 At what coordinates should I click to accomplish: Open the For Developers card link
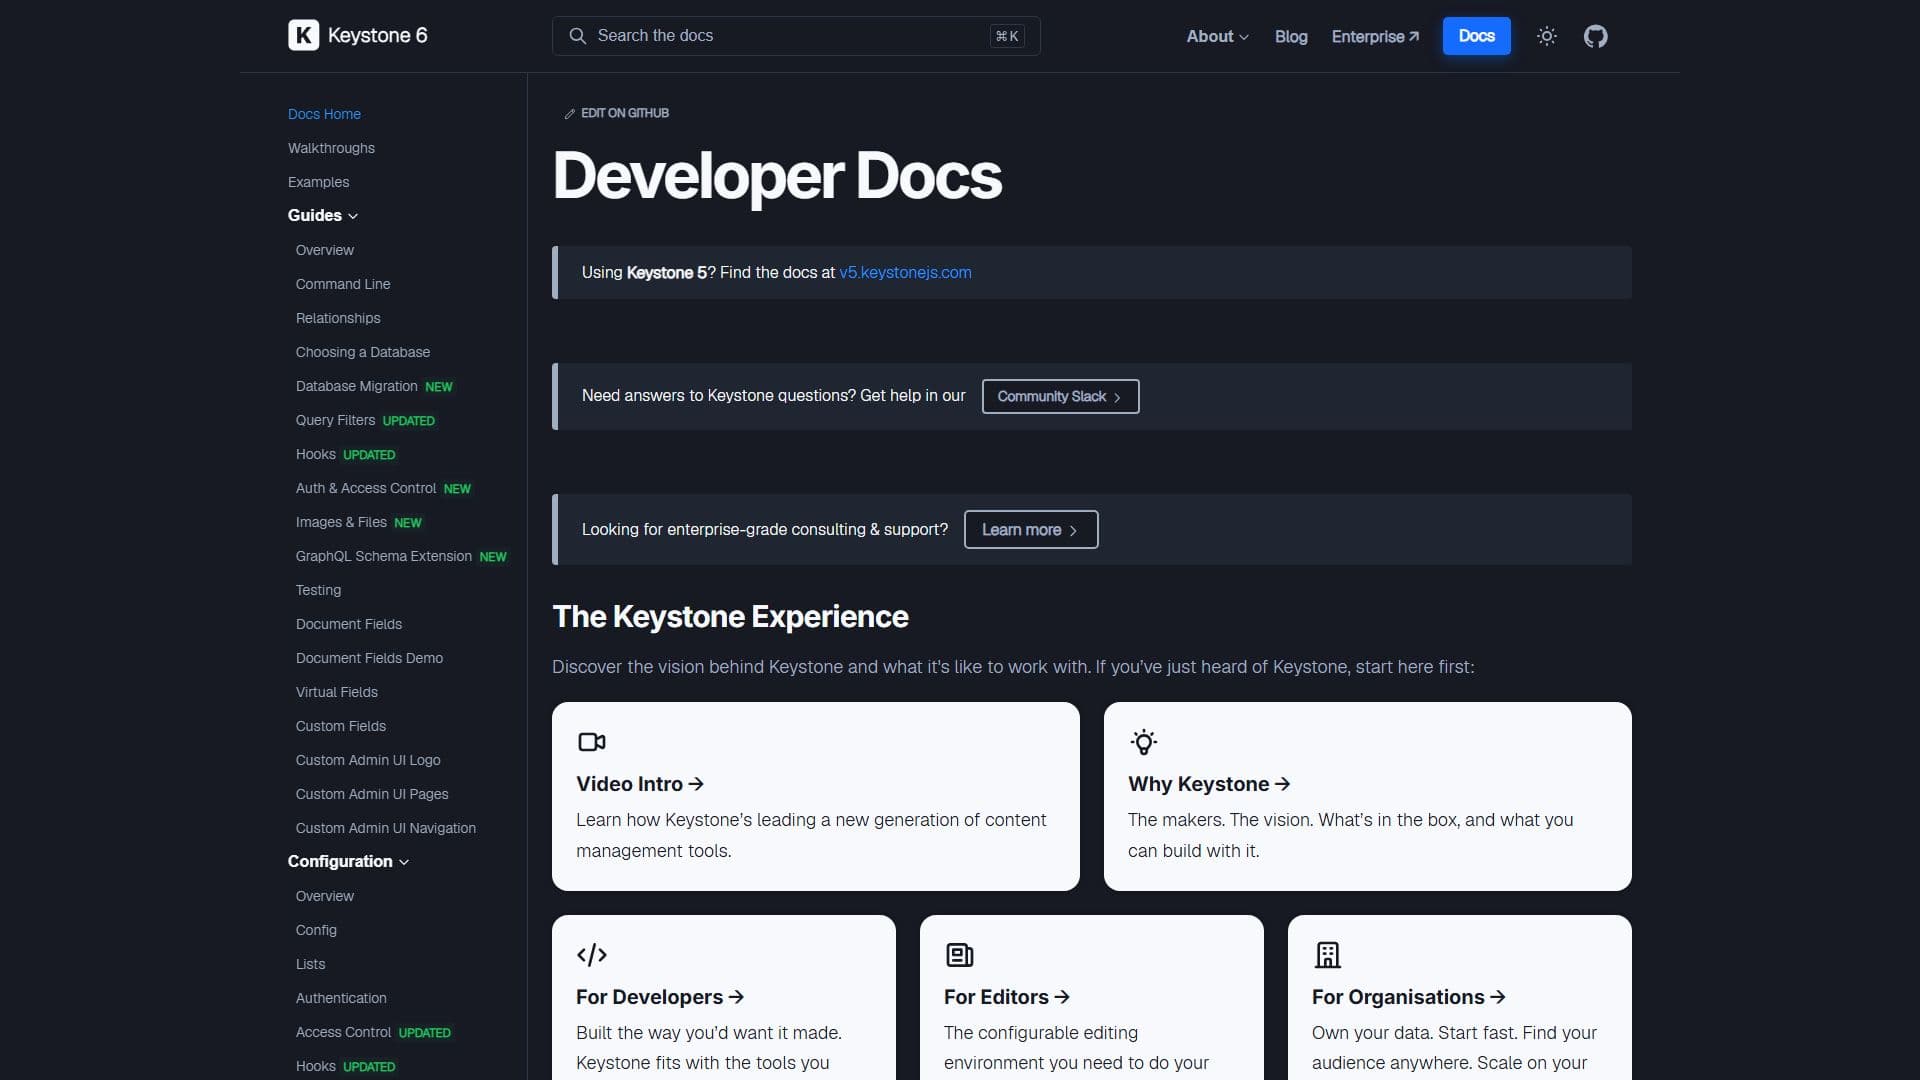coord(660,997)
